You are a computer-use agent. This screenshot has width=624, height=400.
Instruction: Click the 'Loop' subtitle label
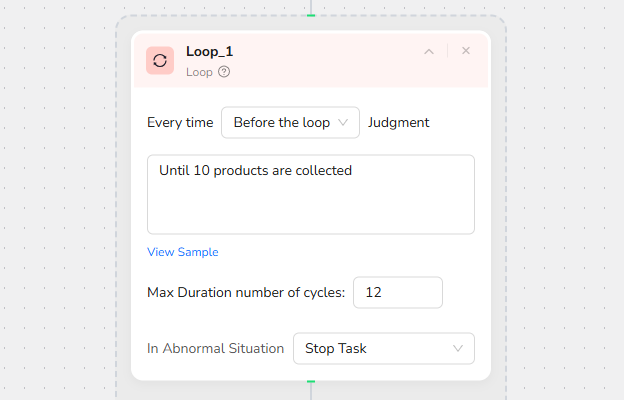point(199,72)
